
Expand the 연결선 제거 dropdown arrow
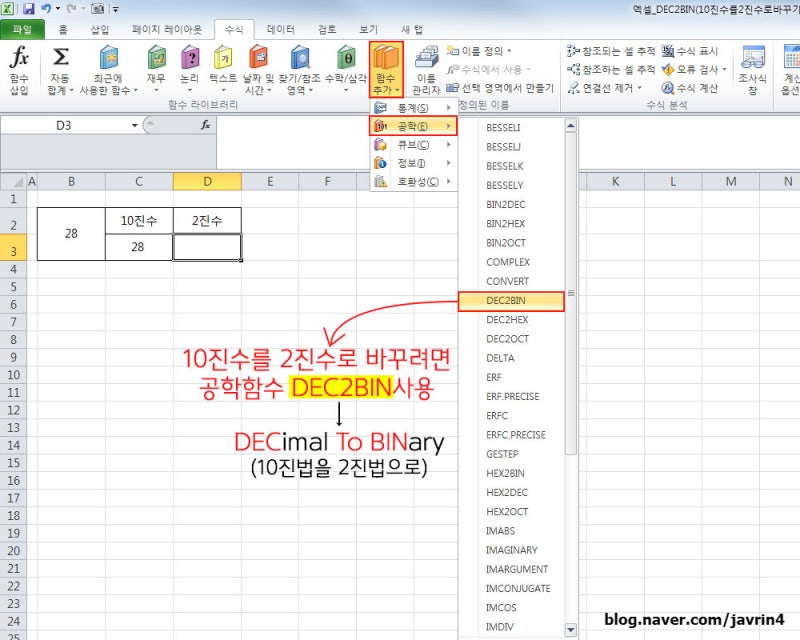coord(639,88)
